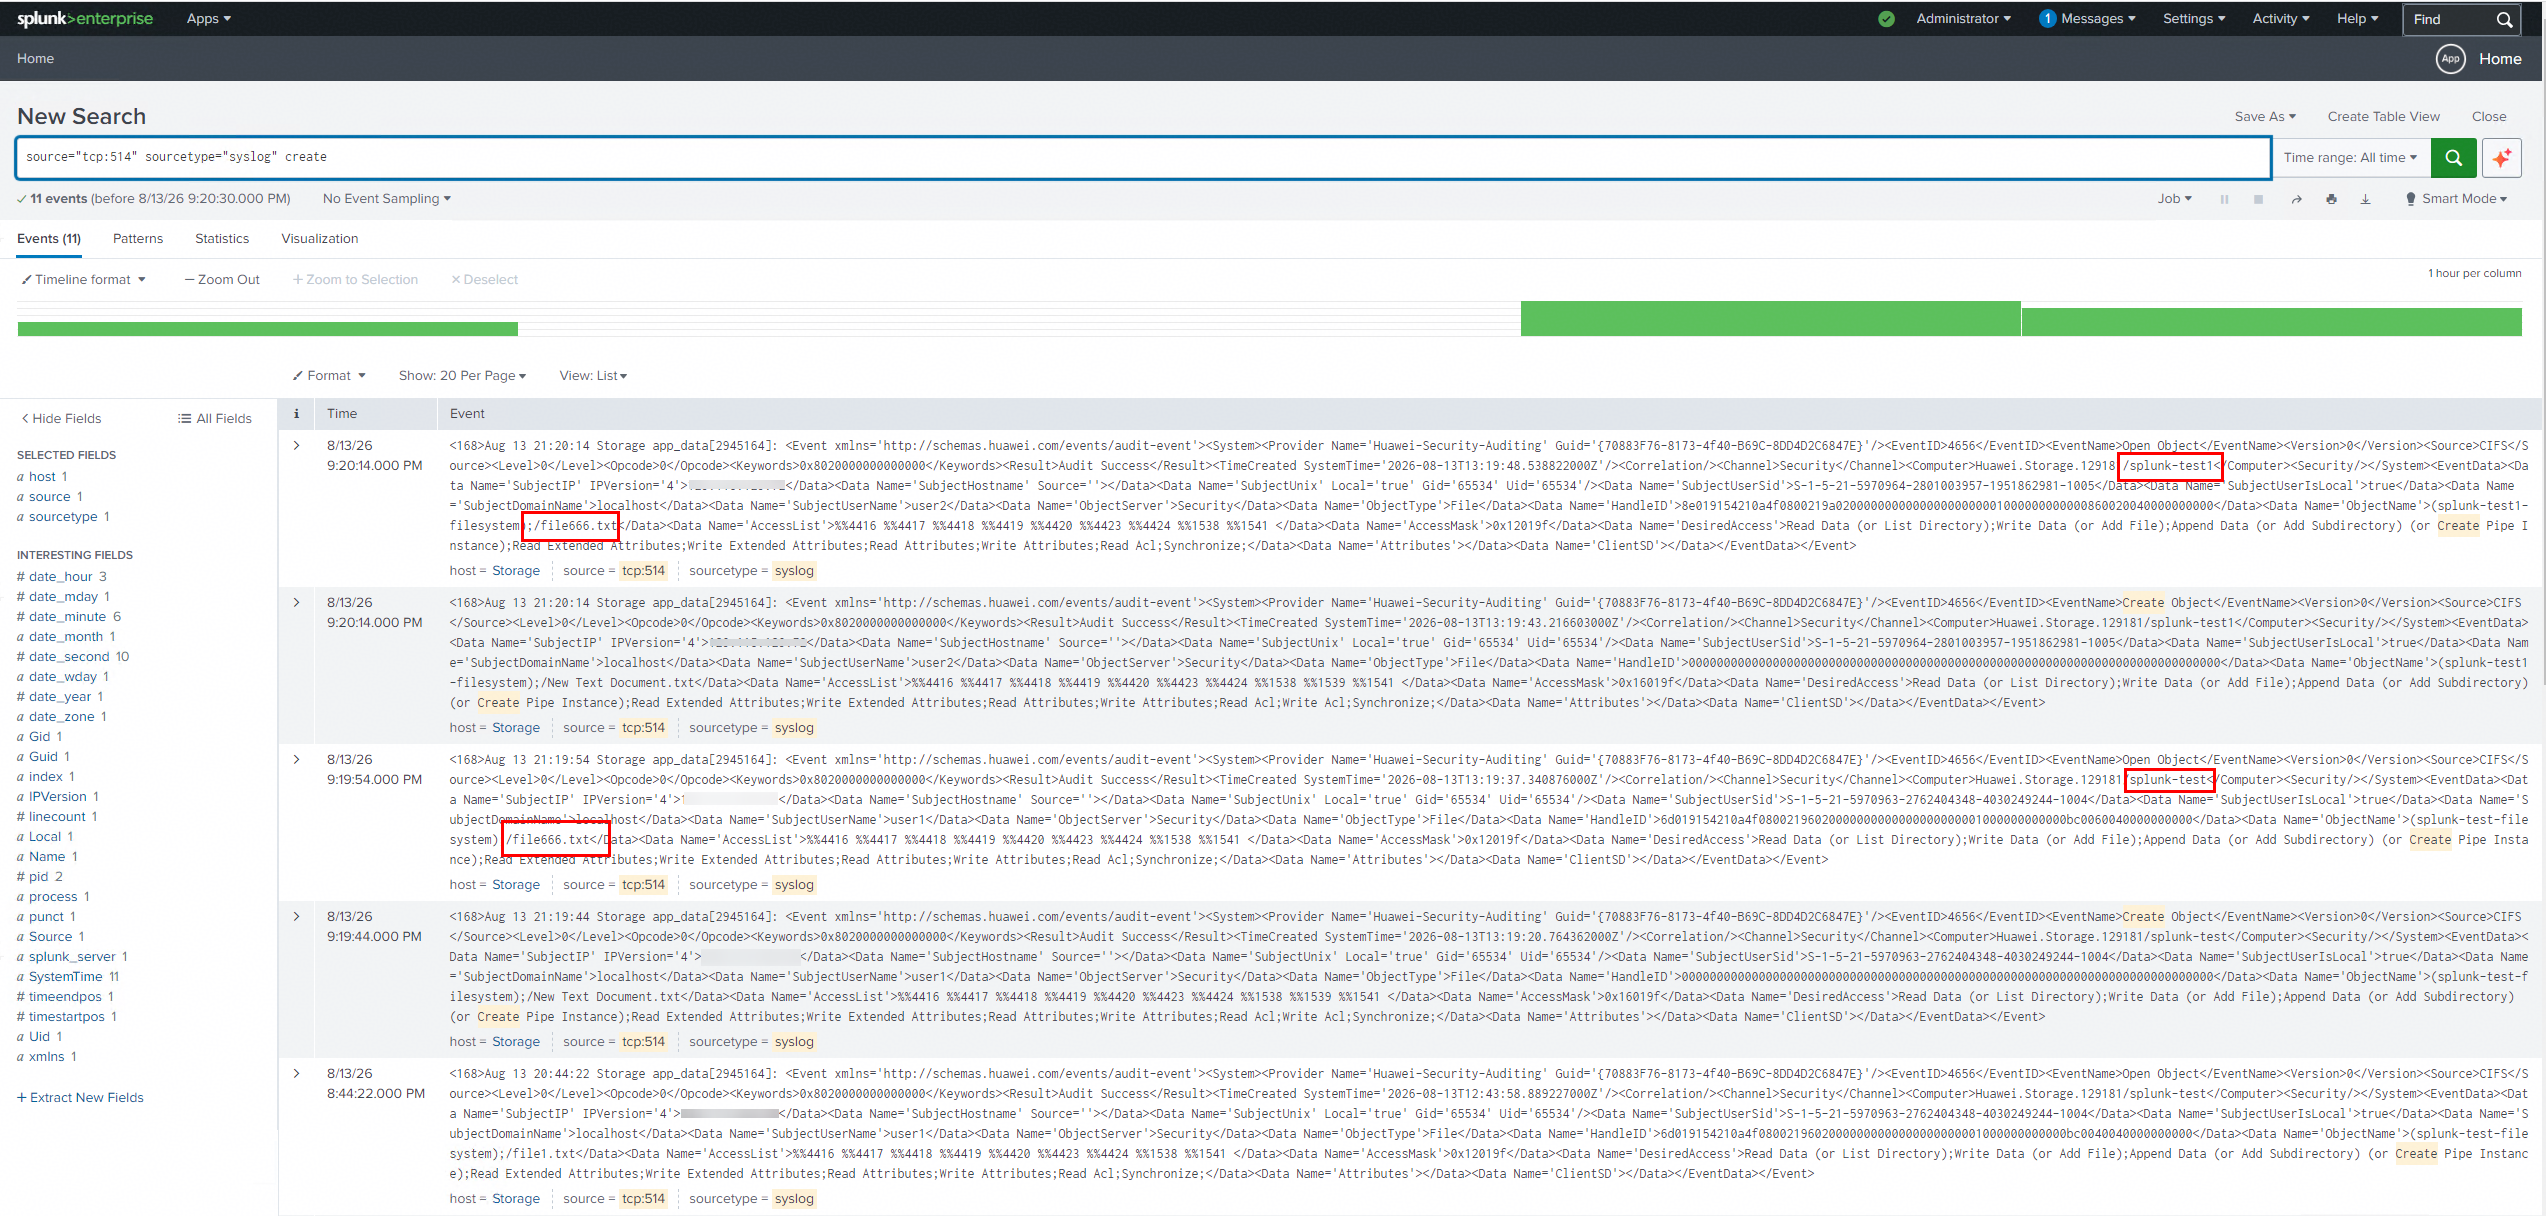Run search with green magnifier button
The image size is (2546, 1216).
(2453, 158)
